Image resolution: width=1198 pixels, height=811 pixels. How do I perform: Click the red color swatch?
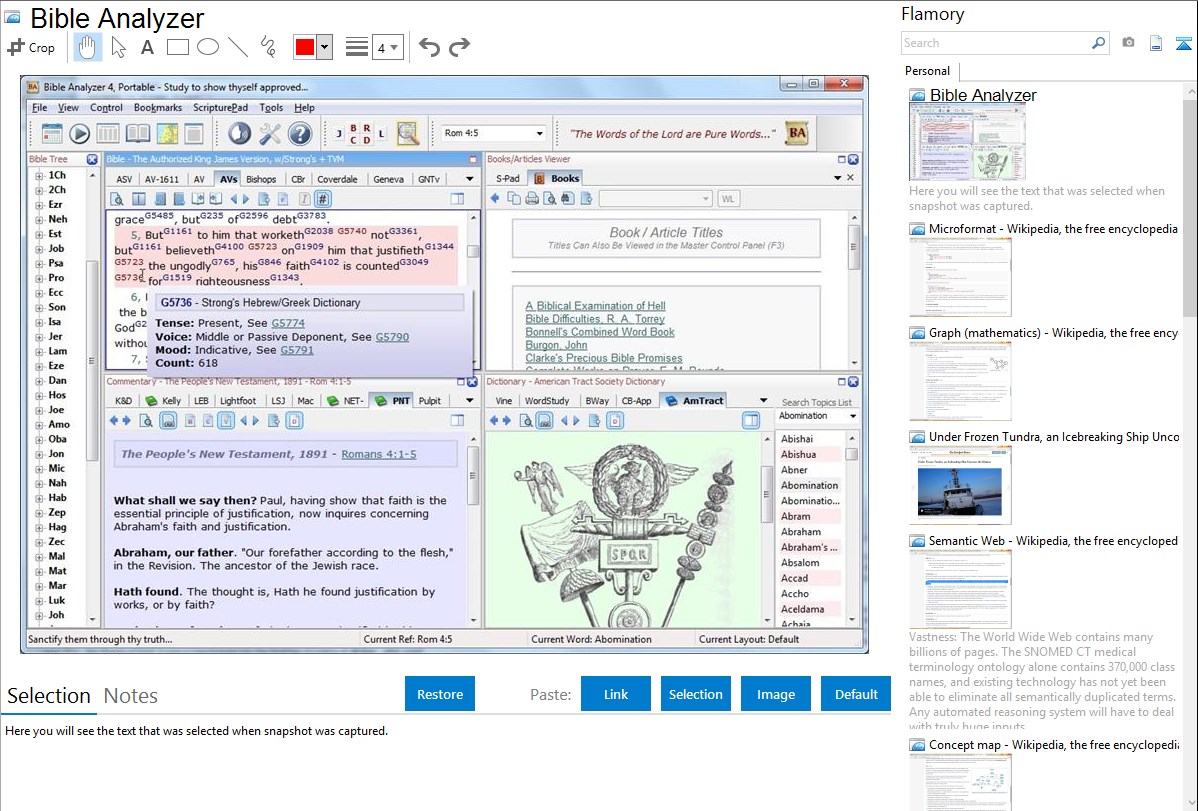pos(305,47)
